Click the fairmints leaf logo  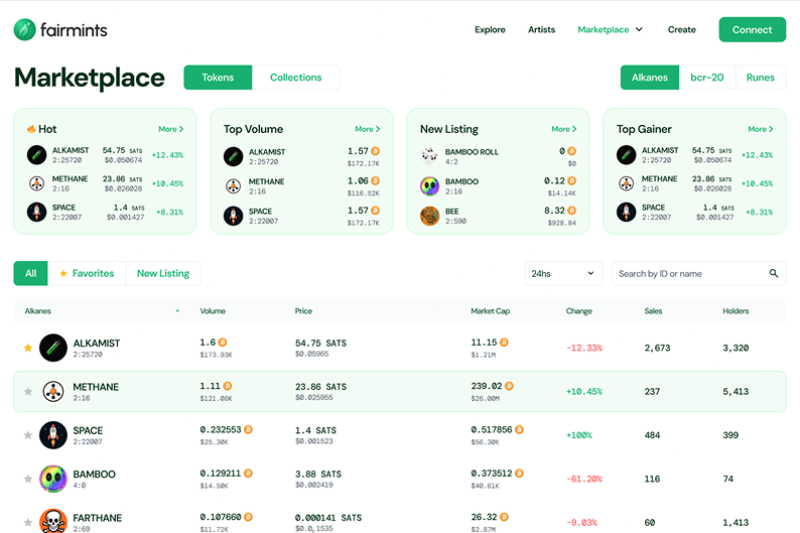tap(24, 30)
